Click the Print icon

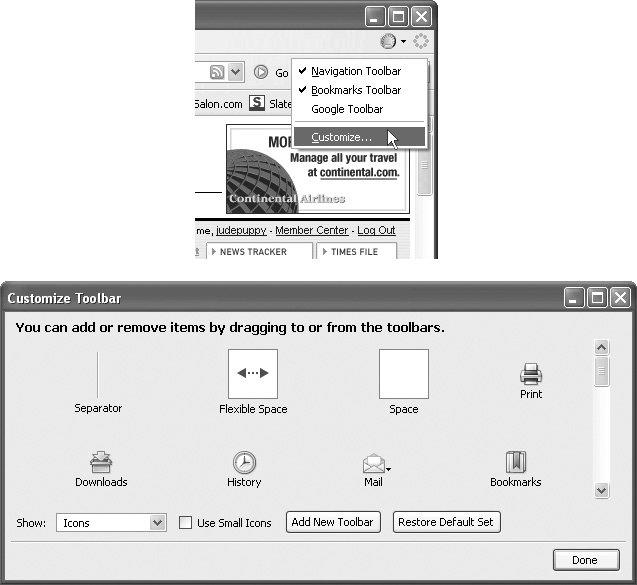531,374
